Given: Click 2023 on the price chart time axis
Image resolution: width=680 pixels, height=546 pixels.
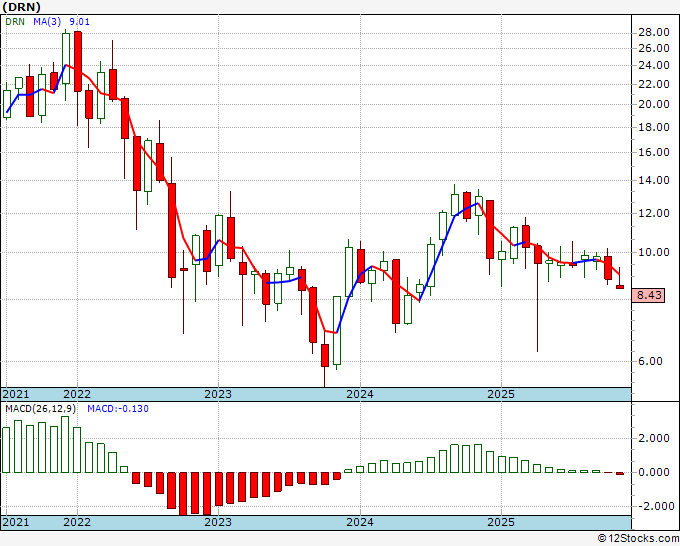Looking at the screenshot, I should click(x=218, y=394).
